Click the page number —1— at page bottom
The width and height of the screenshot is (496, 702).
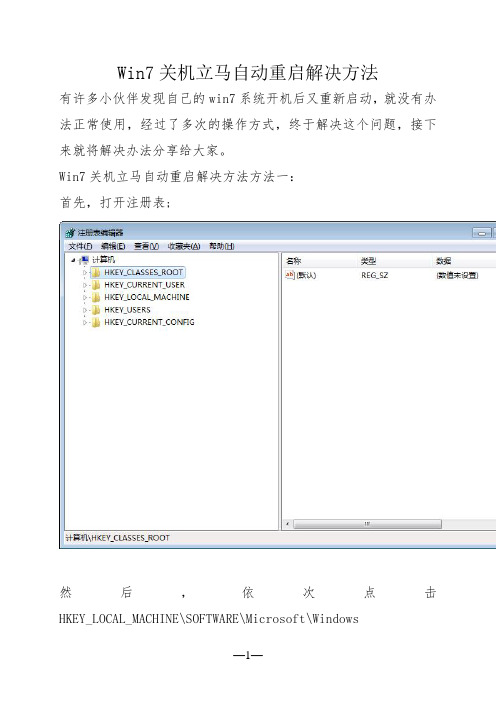click(248, 656)
